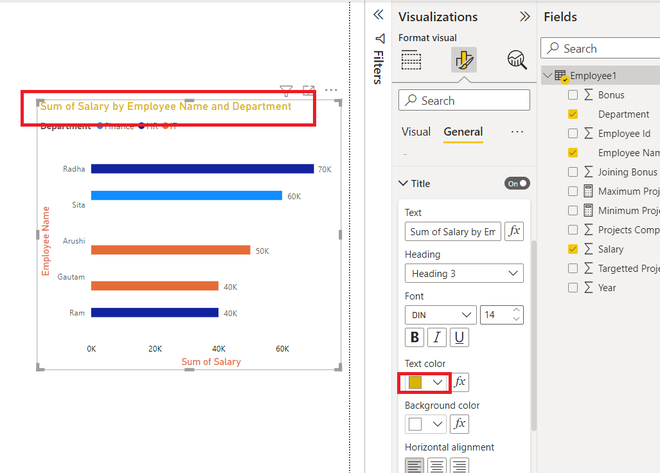The height and width of the screenshot is (473, 660).
Task: Select the Format visual paintbrush icon
Action: click(463, 60)
